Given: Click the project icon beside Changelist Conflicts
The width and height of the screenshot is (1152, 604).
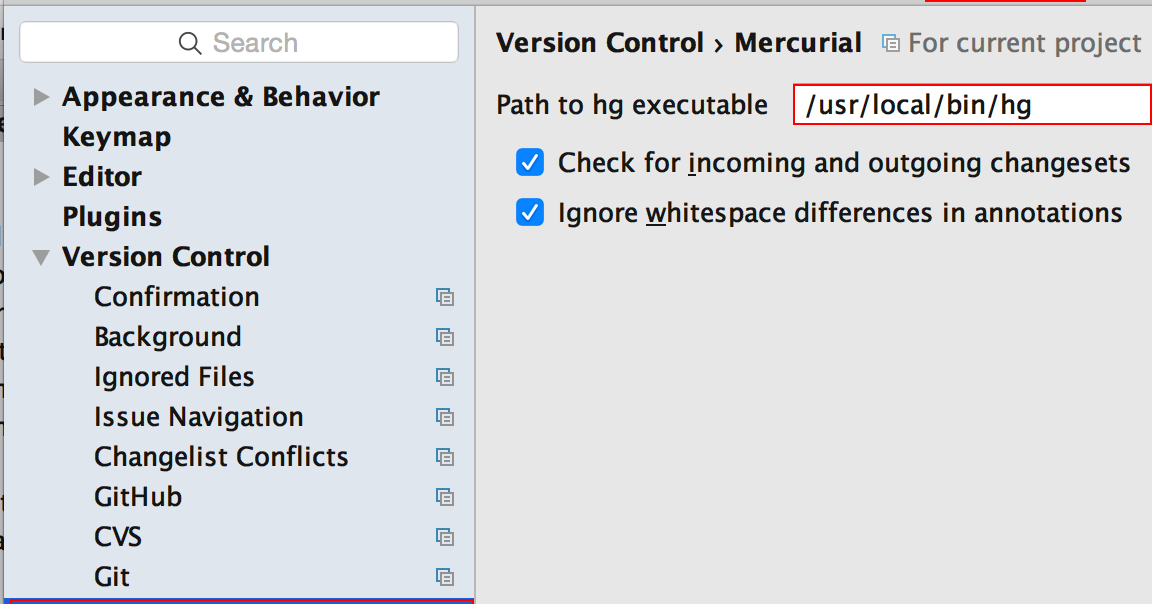Looking at the screenshot, I should coord(444,457).
